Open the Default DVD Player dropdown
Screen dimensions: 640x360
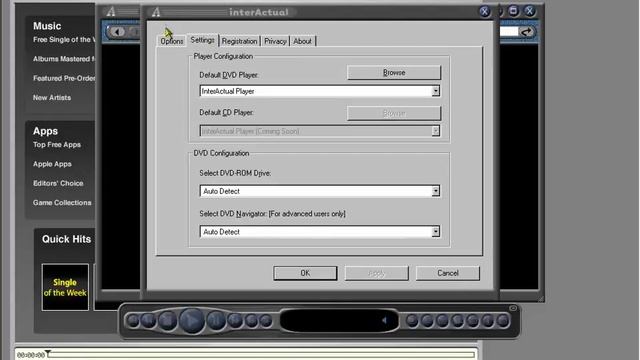pyautogui.click(x=436, y=91)
